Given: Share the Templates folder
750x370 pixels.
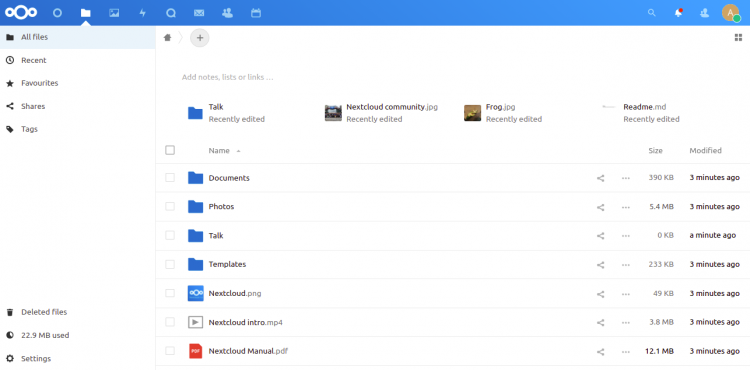Looking at the screenshot, I should click(600, 265).
